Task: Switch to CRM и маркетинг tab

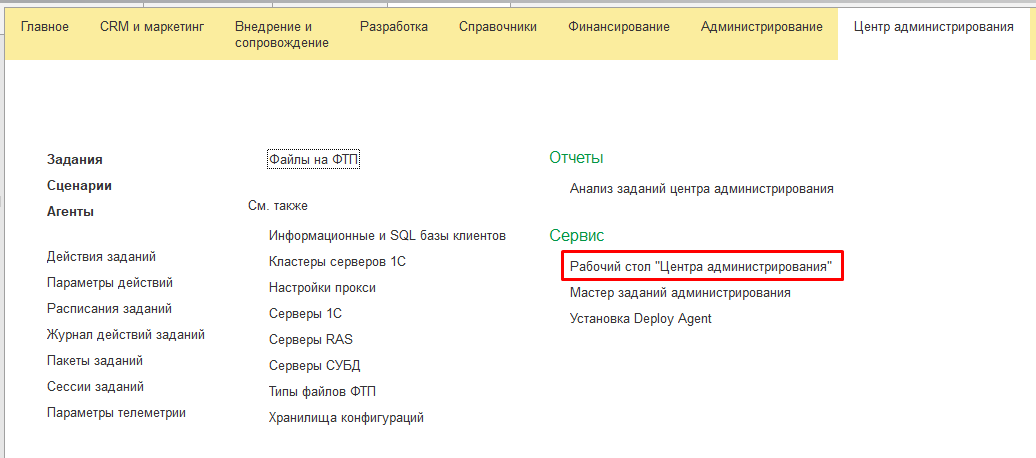Action: click(x=152, y=27)
